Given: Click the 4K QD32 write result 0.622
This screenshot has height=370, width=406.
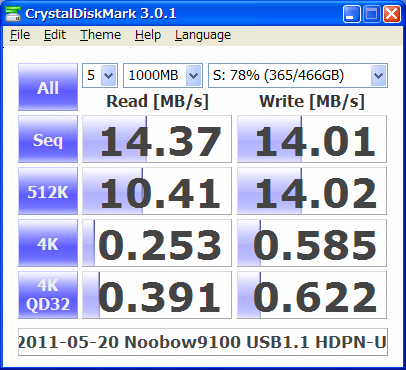Looking at the screenshot, I should click(312, 295).
